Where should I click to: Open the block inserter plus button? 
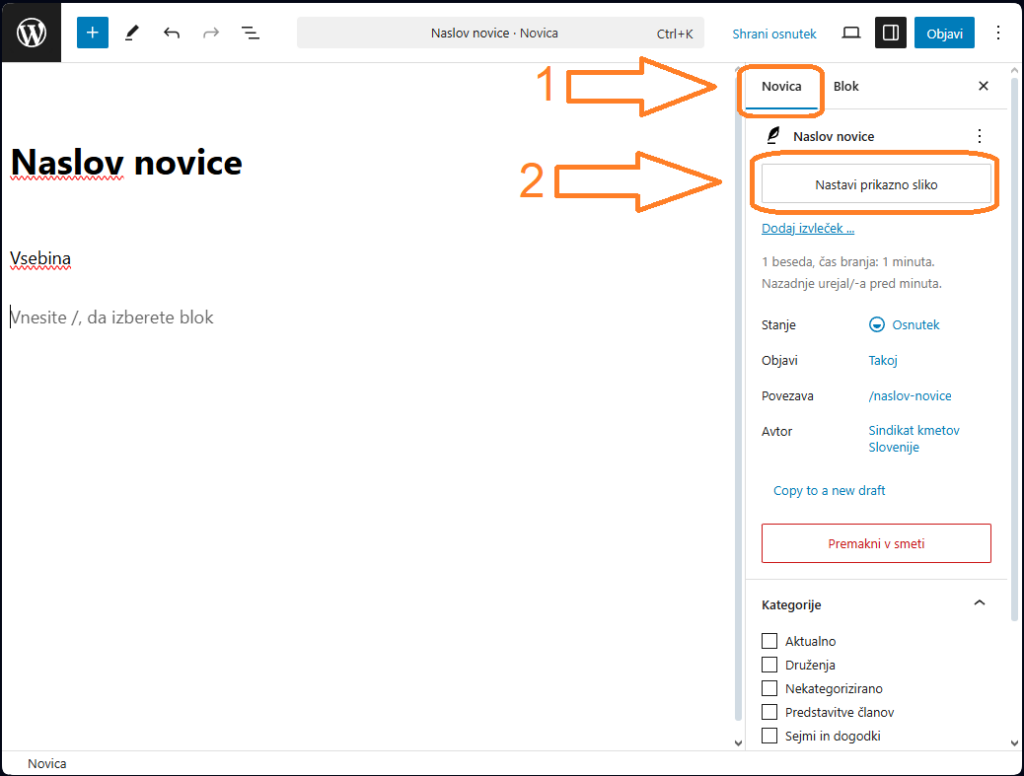click(x=92, y=33)
